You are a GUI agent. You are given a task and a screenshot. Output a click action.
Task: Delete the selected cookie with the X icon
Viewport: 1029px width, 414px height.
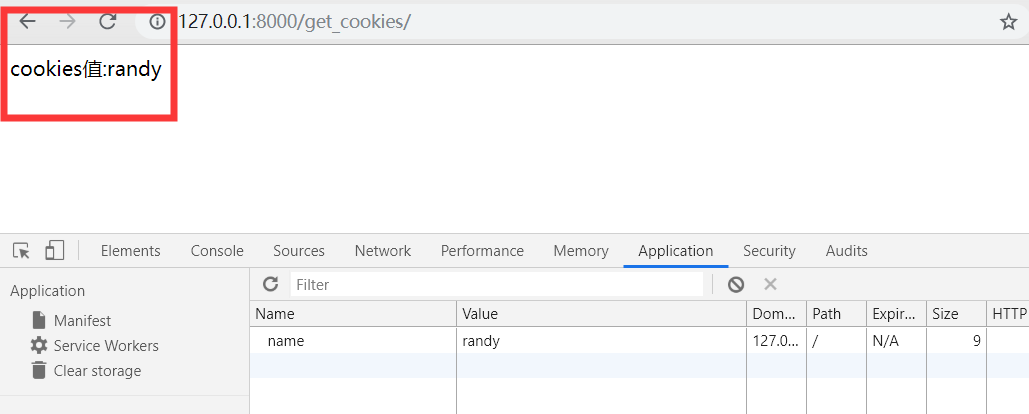[770, 284]
